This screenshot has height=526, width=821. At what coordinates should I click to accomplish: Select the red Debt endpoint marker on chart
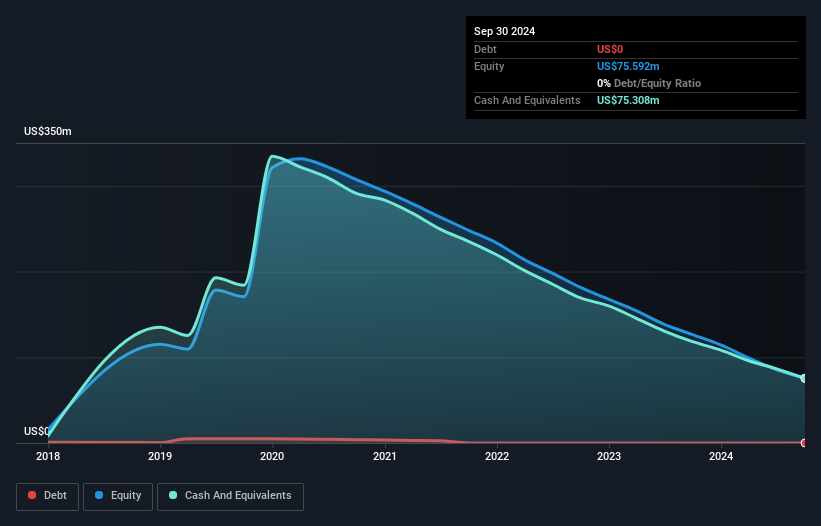coord(804,443)
